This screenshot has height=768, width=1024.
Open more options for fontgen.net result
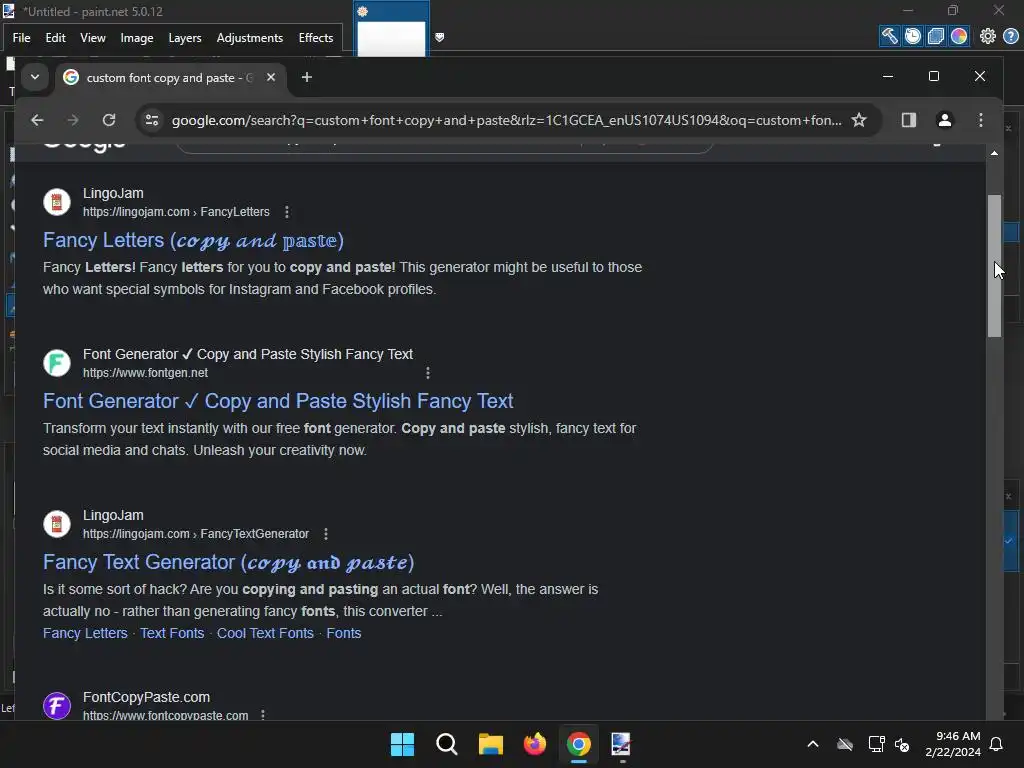click(428, 373)
